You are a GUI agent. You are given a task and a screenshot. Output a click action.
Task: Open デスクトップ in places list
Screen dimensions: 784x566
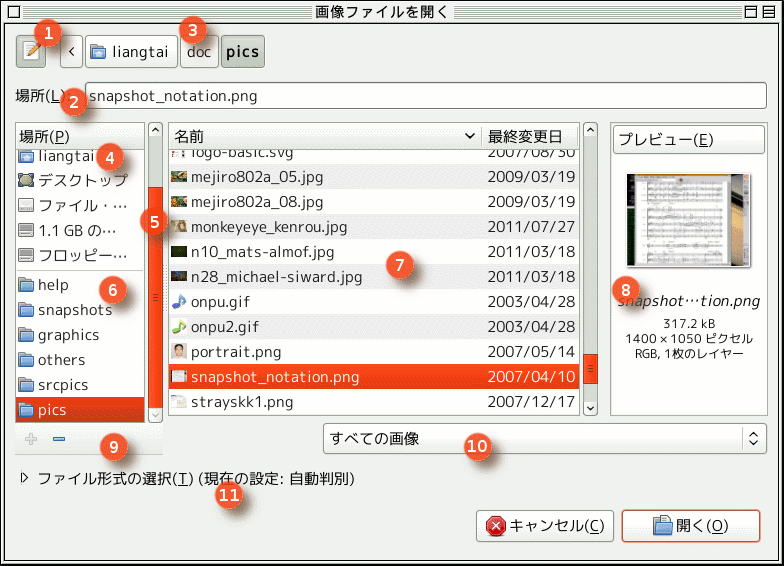point(80,180)
